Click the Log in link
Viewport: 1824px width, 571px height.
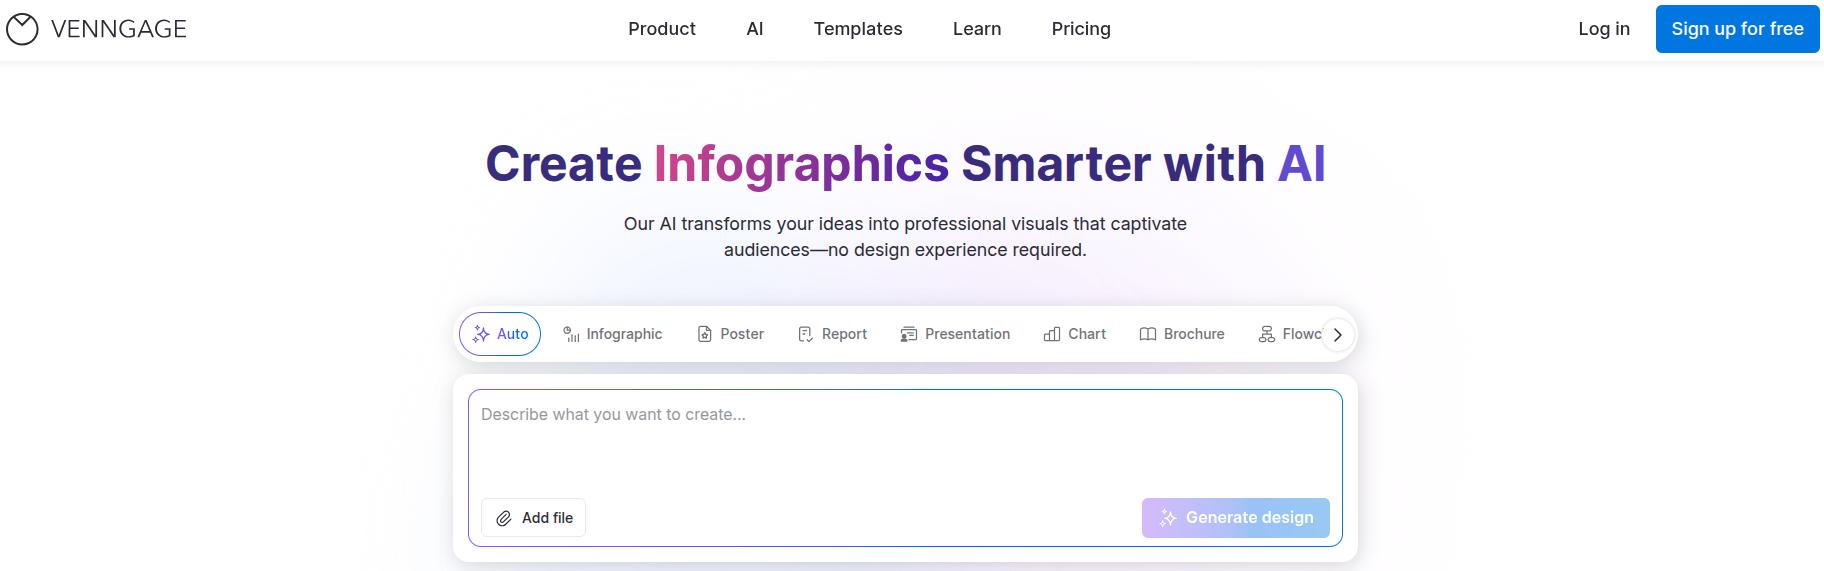(1604, 29)
